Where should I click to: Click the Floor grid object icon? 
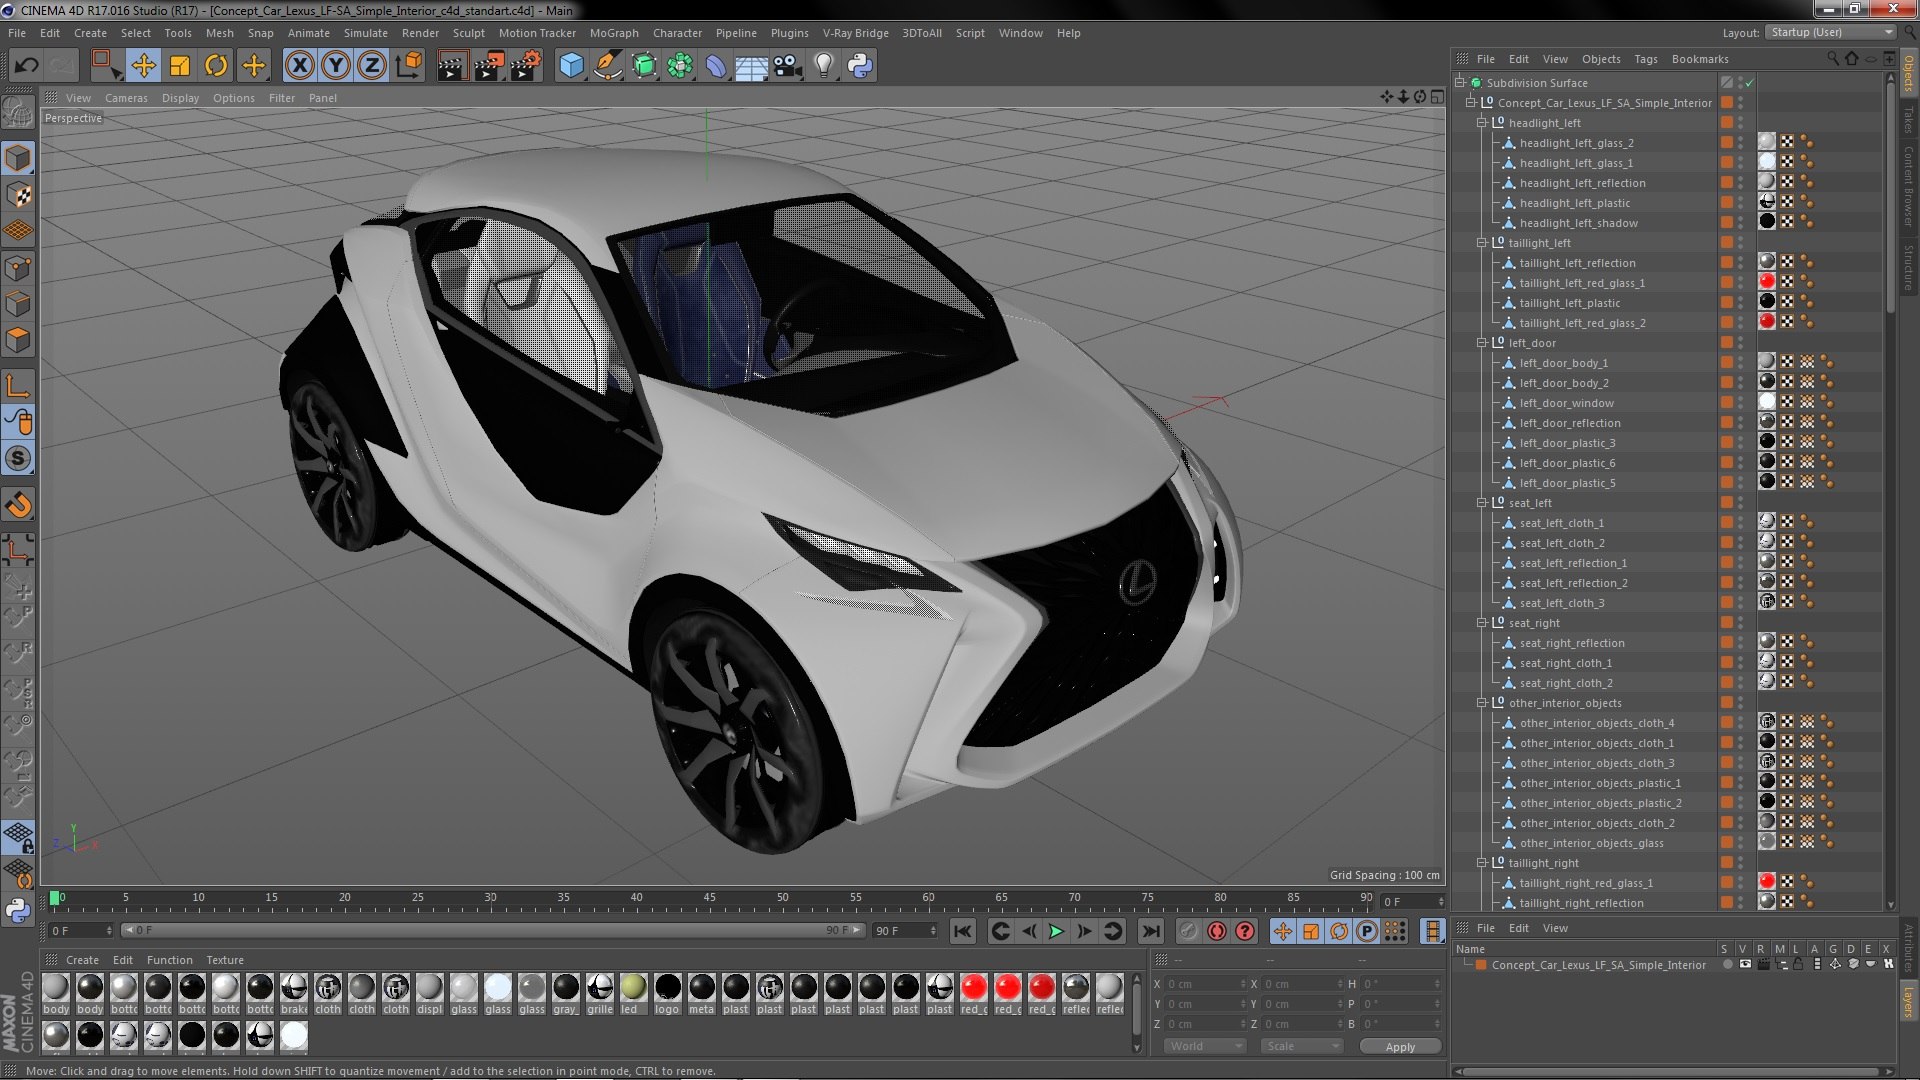pos(751,66)
